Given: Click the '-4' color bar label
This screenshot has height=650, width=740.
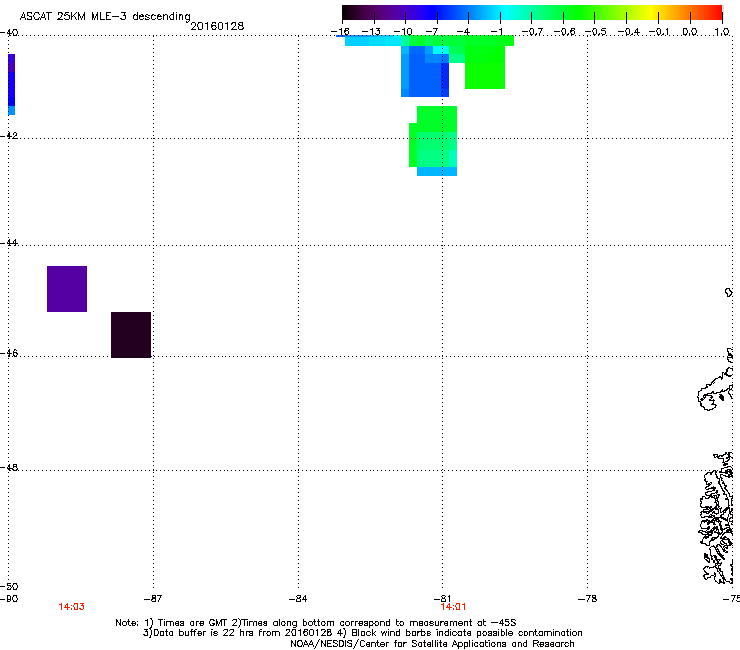Looking at the screenshot, I should point(463,32).
